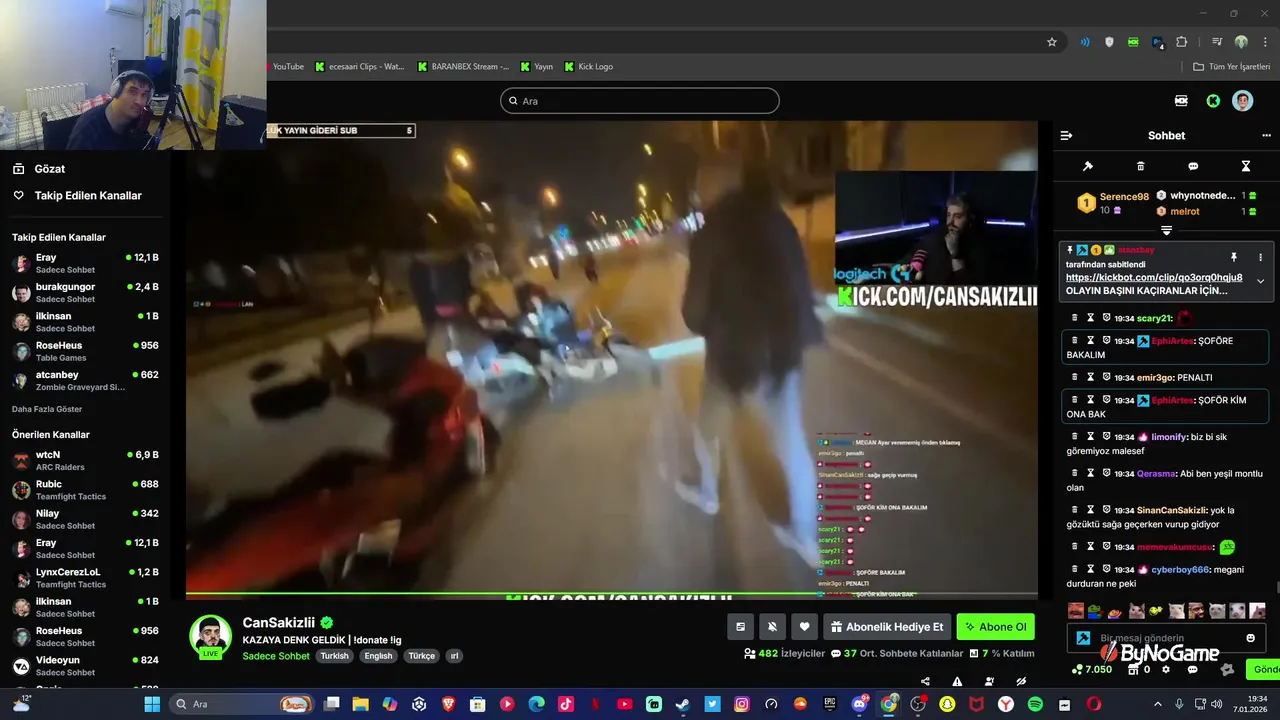The height and width of the screenshot is (720, 1280).
Task: Click the speech bubble icon in chat toolbar
Action: 1193,166
